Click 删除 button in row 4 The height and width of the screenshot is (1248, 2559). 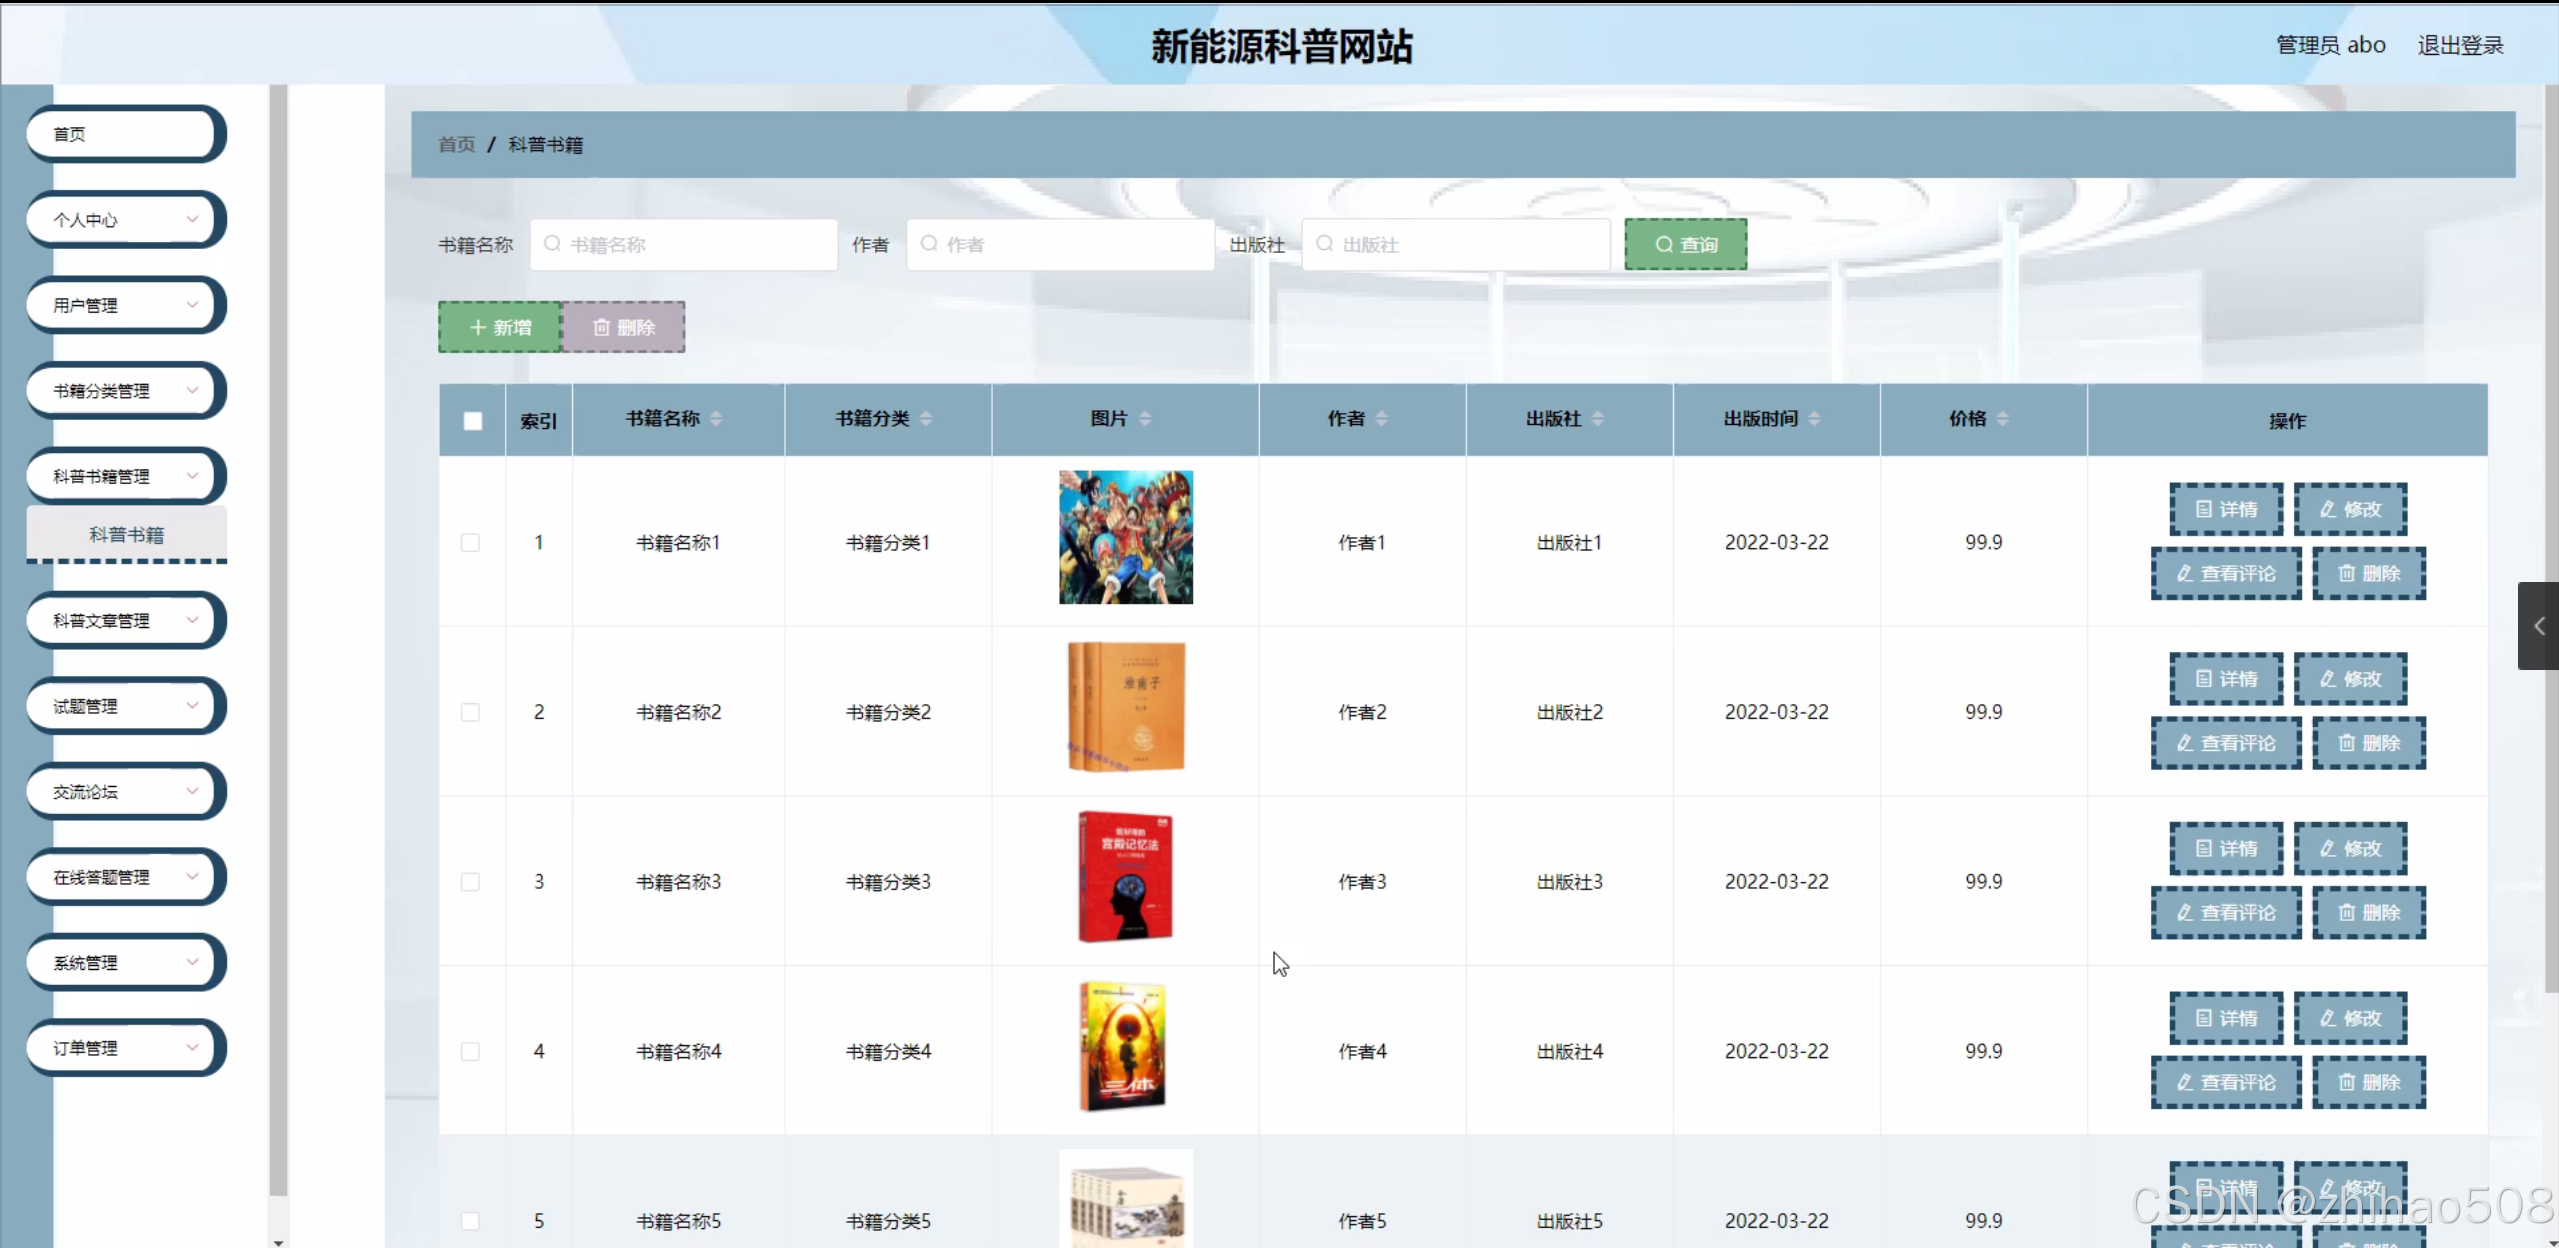[x=2369, y=1082]
